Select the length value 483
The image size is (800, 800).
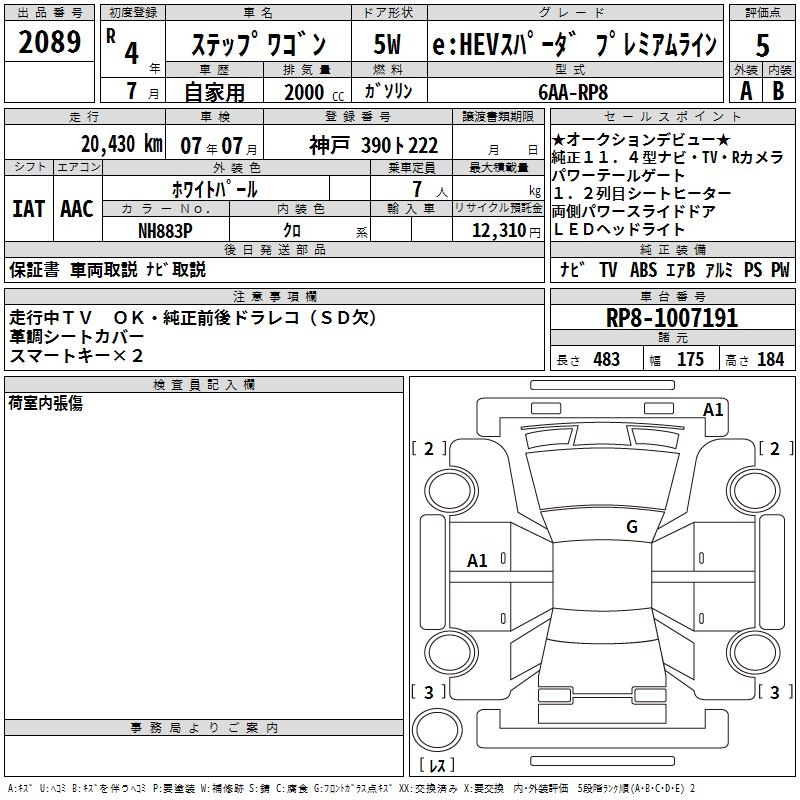click(x=606, y=359)
